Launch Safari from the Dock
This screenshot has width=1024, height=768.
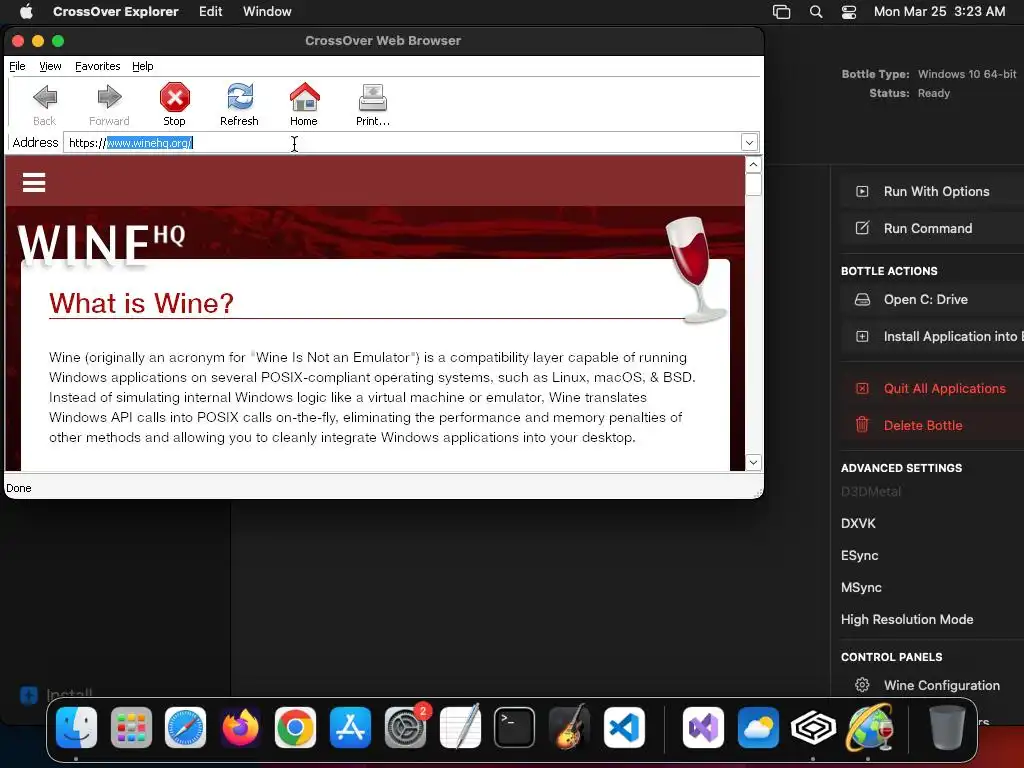click(185, 728)
